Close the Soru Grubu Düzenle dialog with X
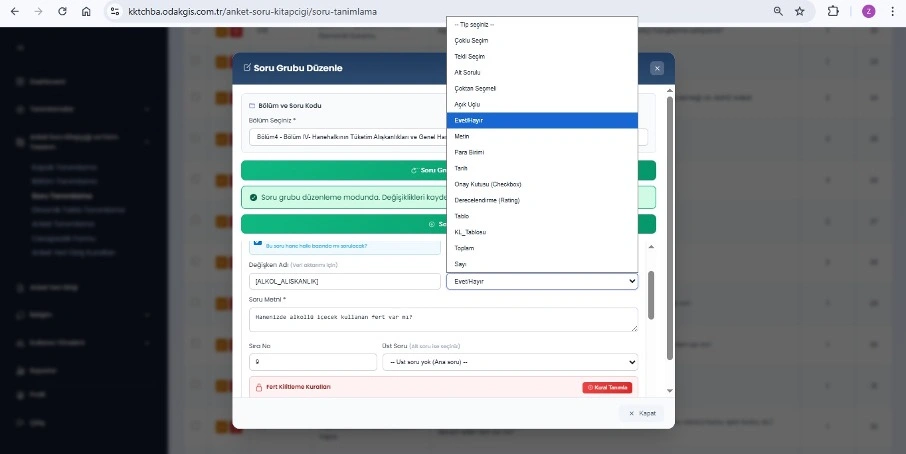The width and height of the screenshot is (906, 454). [x=656, y=68]
